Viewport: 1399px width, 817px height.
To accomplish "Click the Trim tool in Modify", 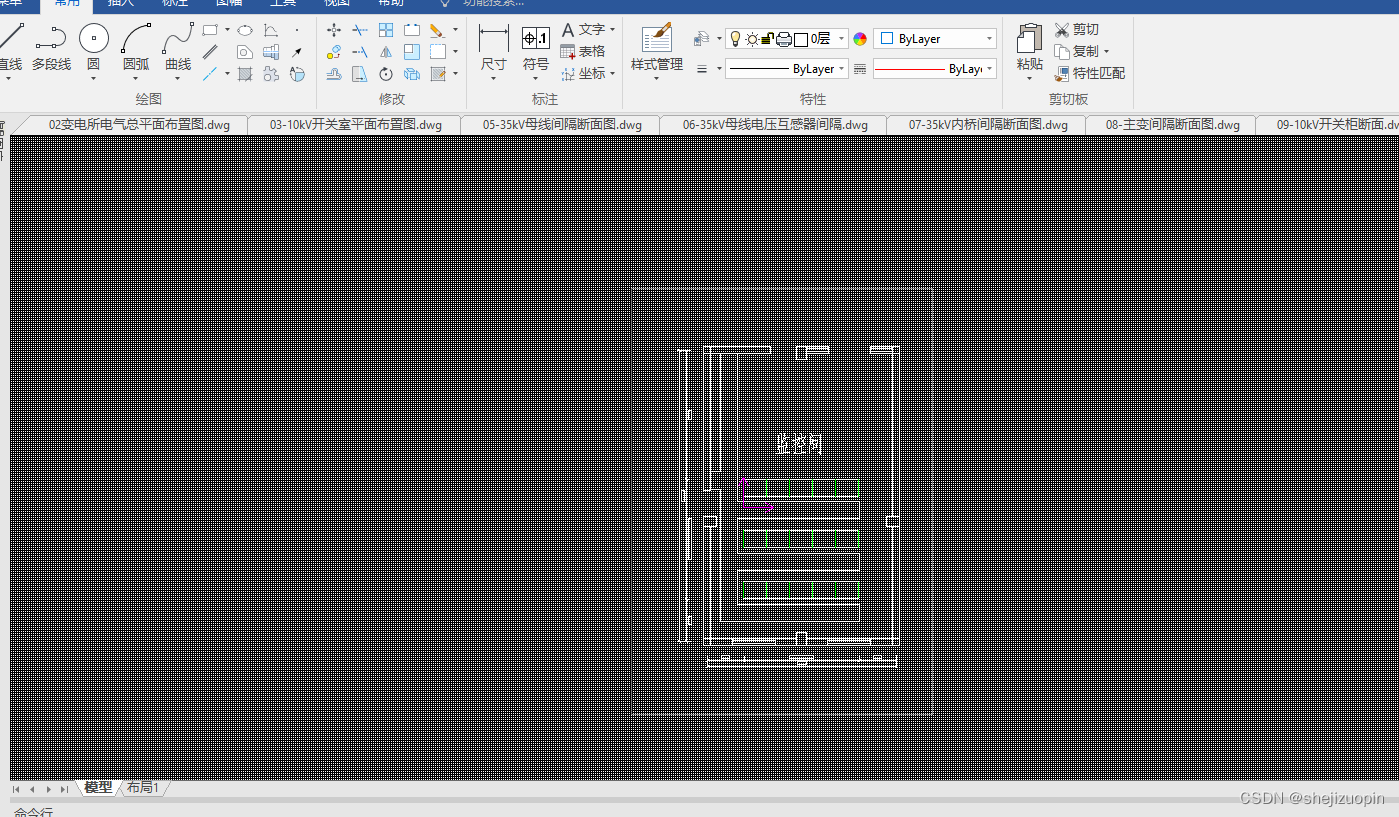I will pos(360,30).
